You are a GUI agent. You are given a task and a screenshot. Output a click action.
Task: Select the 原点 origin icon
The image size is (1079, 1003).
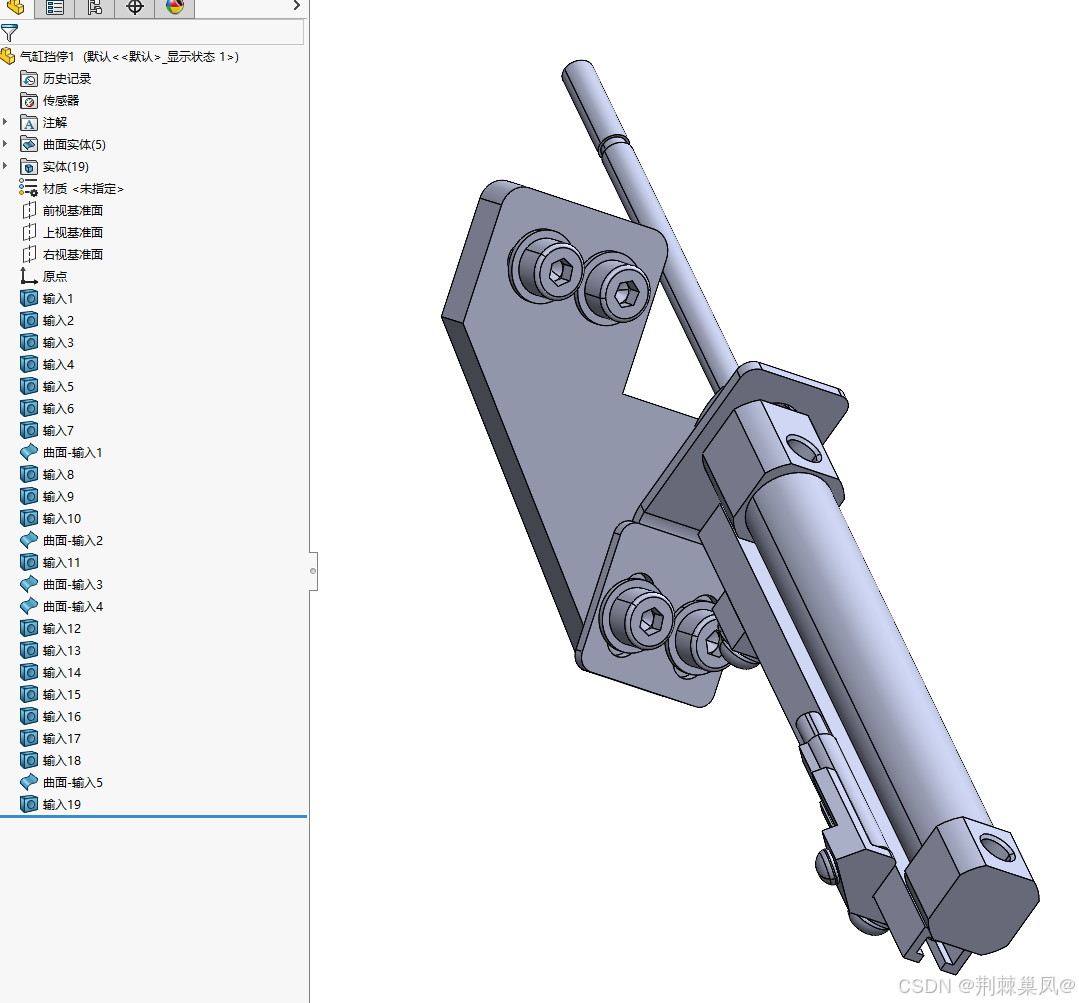point(29,277)
